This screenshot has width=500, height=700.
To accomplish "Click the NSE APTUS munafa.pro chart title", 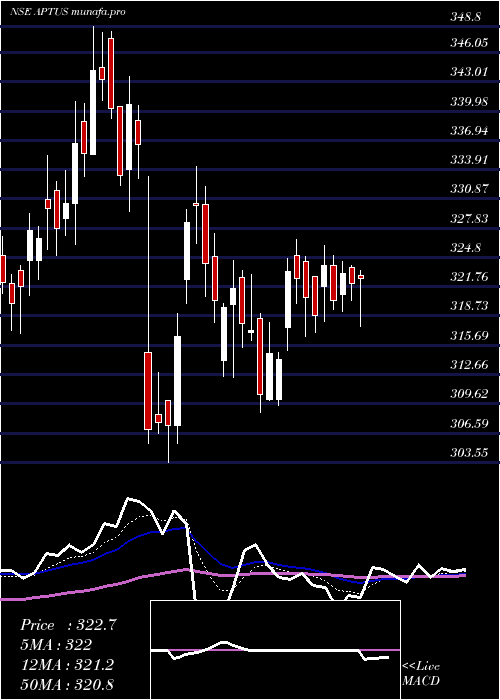I will pyautogui.click(x=67, y=12).
